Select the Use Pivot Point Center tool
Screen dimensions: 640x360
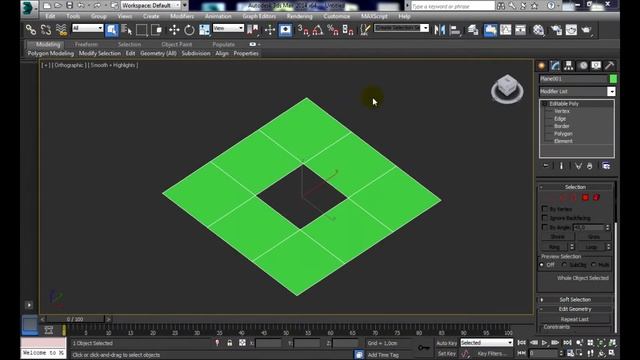point(253,30)
